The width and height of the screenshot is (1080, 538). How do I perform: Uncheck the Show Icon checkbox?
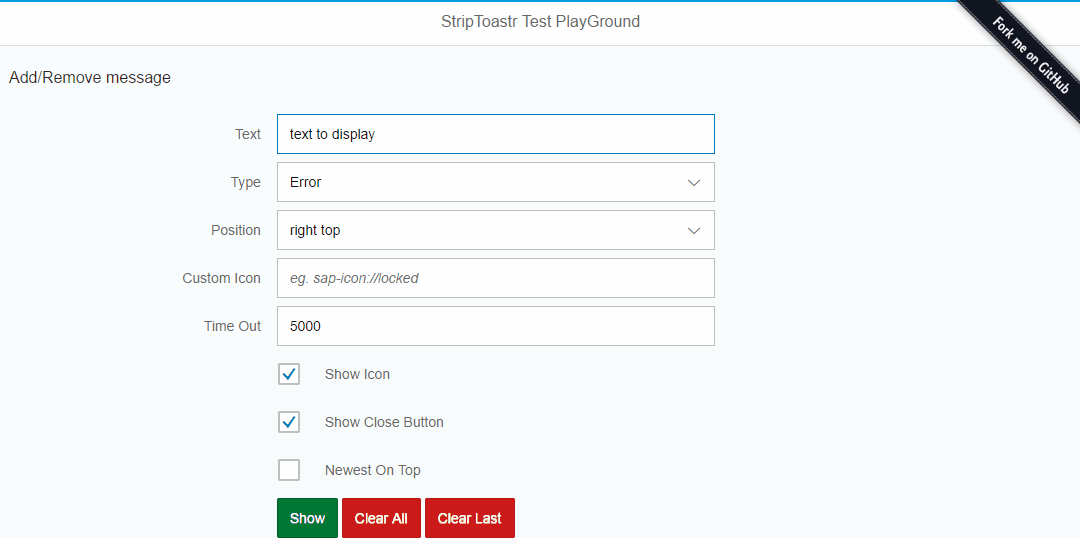pyautogui.click(x=289, y=374)
